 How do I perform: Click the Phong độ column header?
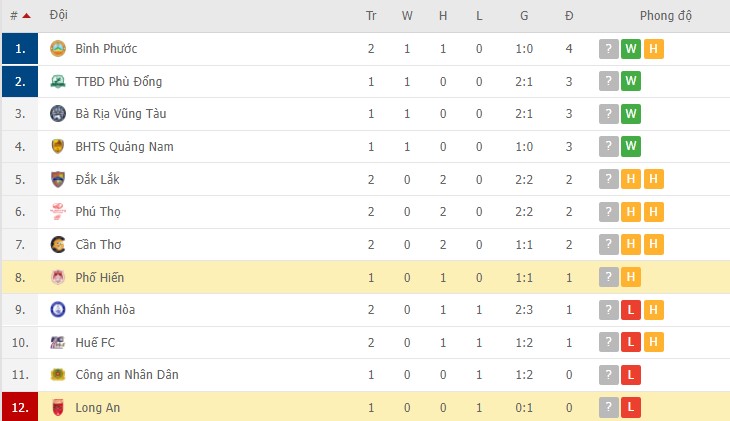point(665,16)
